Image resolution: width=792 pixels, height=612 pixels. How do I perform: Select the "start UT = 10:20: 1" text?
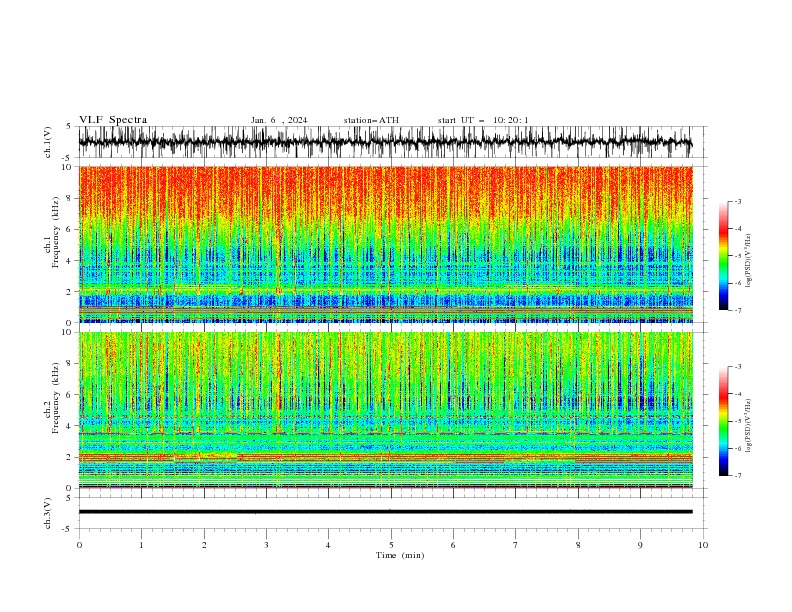483,120
